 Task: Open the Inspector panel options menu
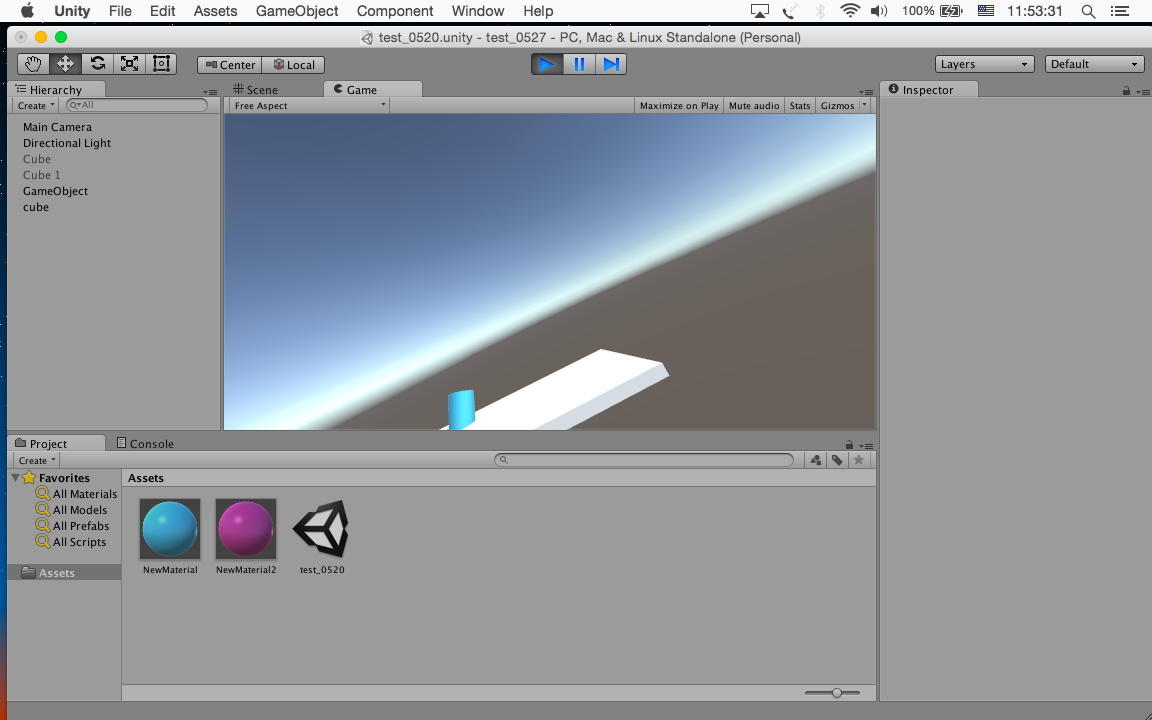[1143, 92]
